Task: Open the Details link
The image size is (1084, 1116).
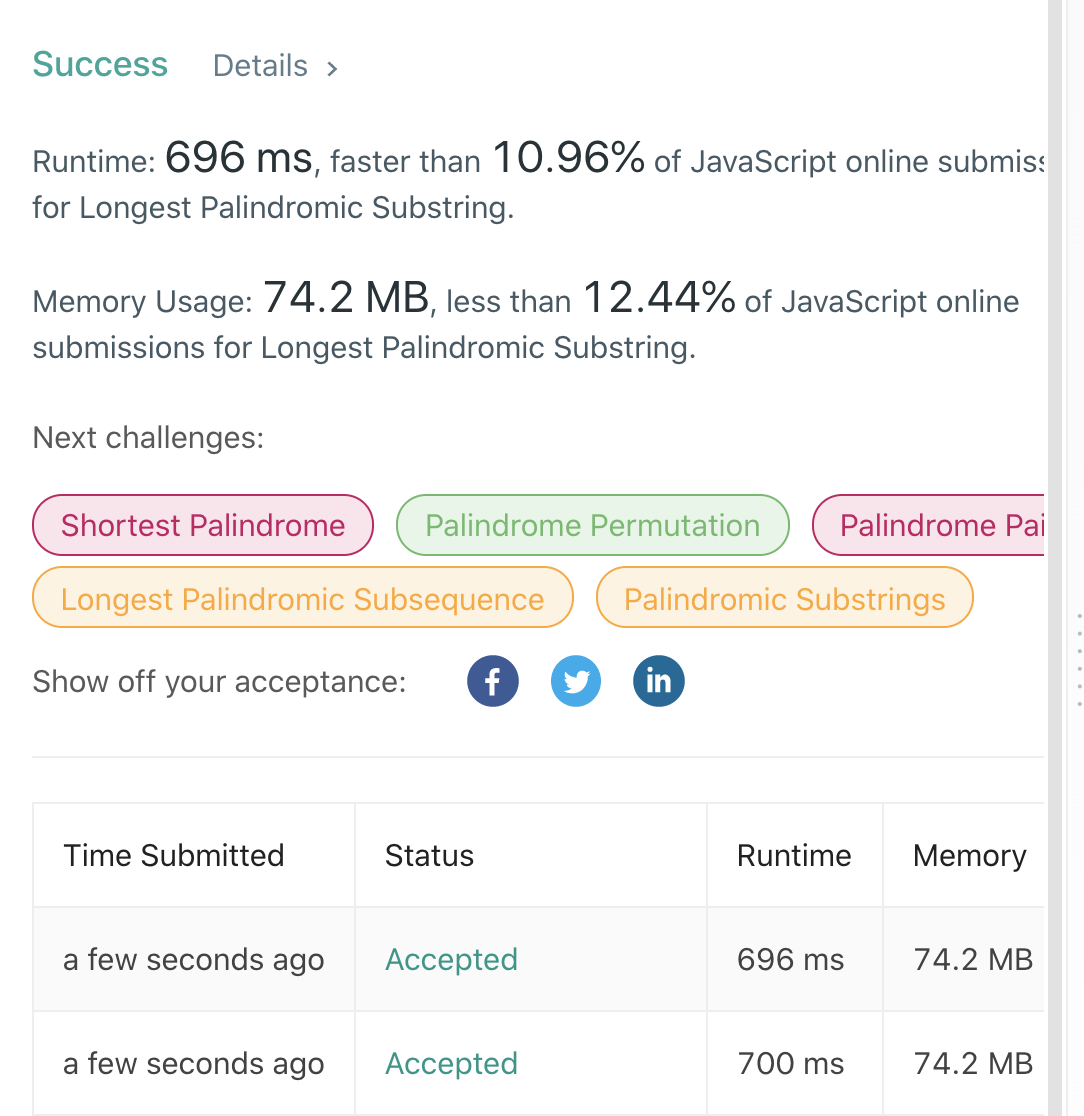Action: (x=260, y=66)
